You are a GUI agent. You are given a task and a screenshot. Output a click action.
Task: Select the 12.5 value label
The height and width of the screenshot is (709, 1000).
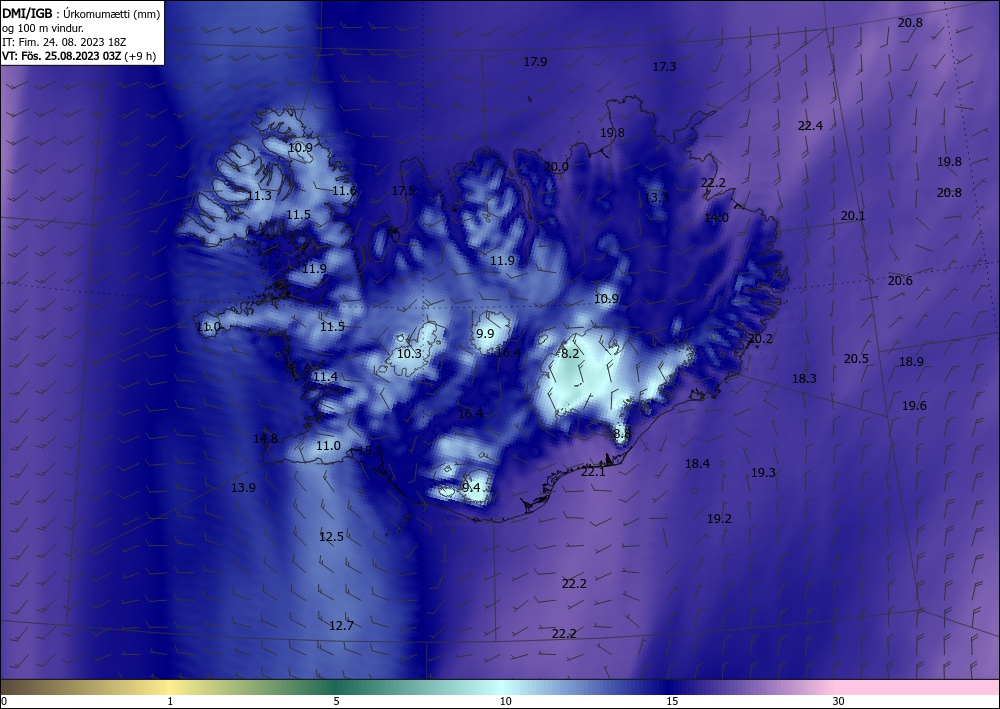[331, 537]
